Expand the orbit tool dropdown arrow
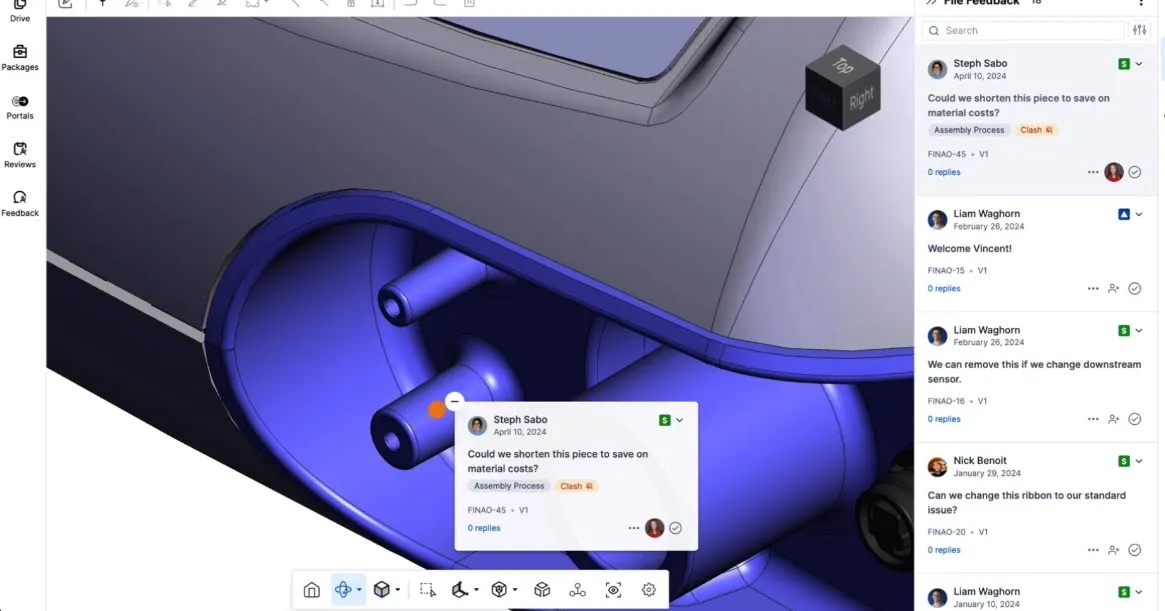The width and height of the screenshot is (1165, 611). 359,590
